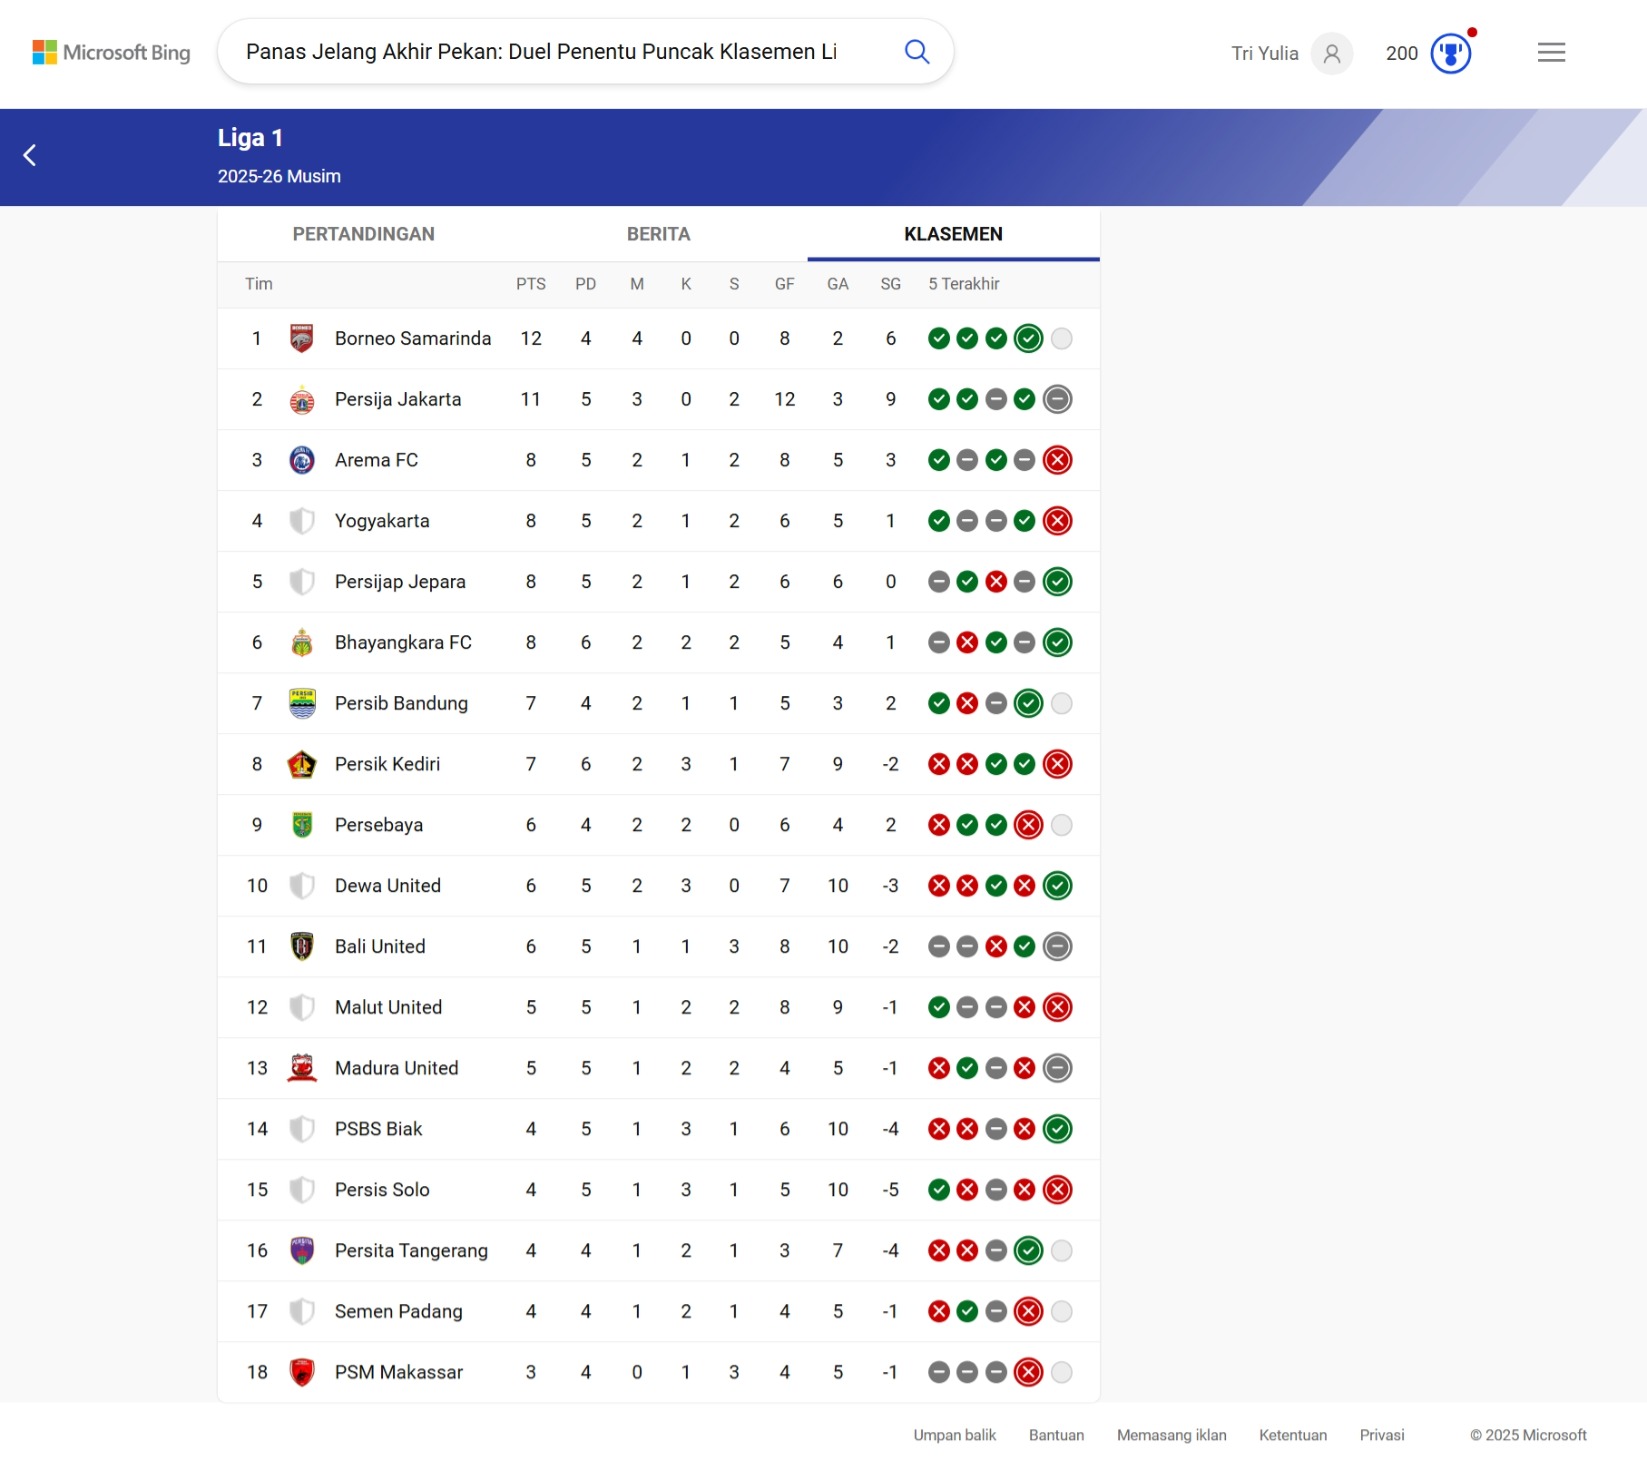
Task: Click Borneo Samarinda's highlighted win icon
Action: pyautogui.click(x=1028, y=339)
